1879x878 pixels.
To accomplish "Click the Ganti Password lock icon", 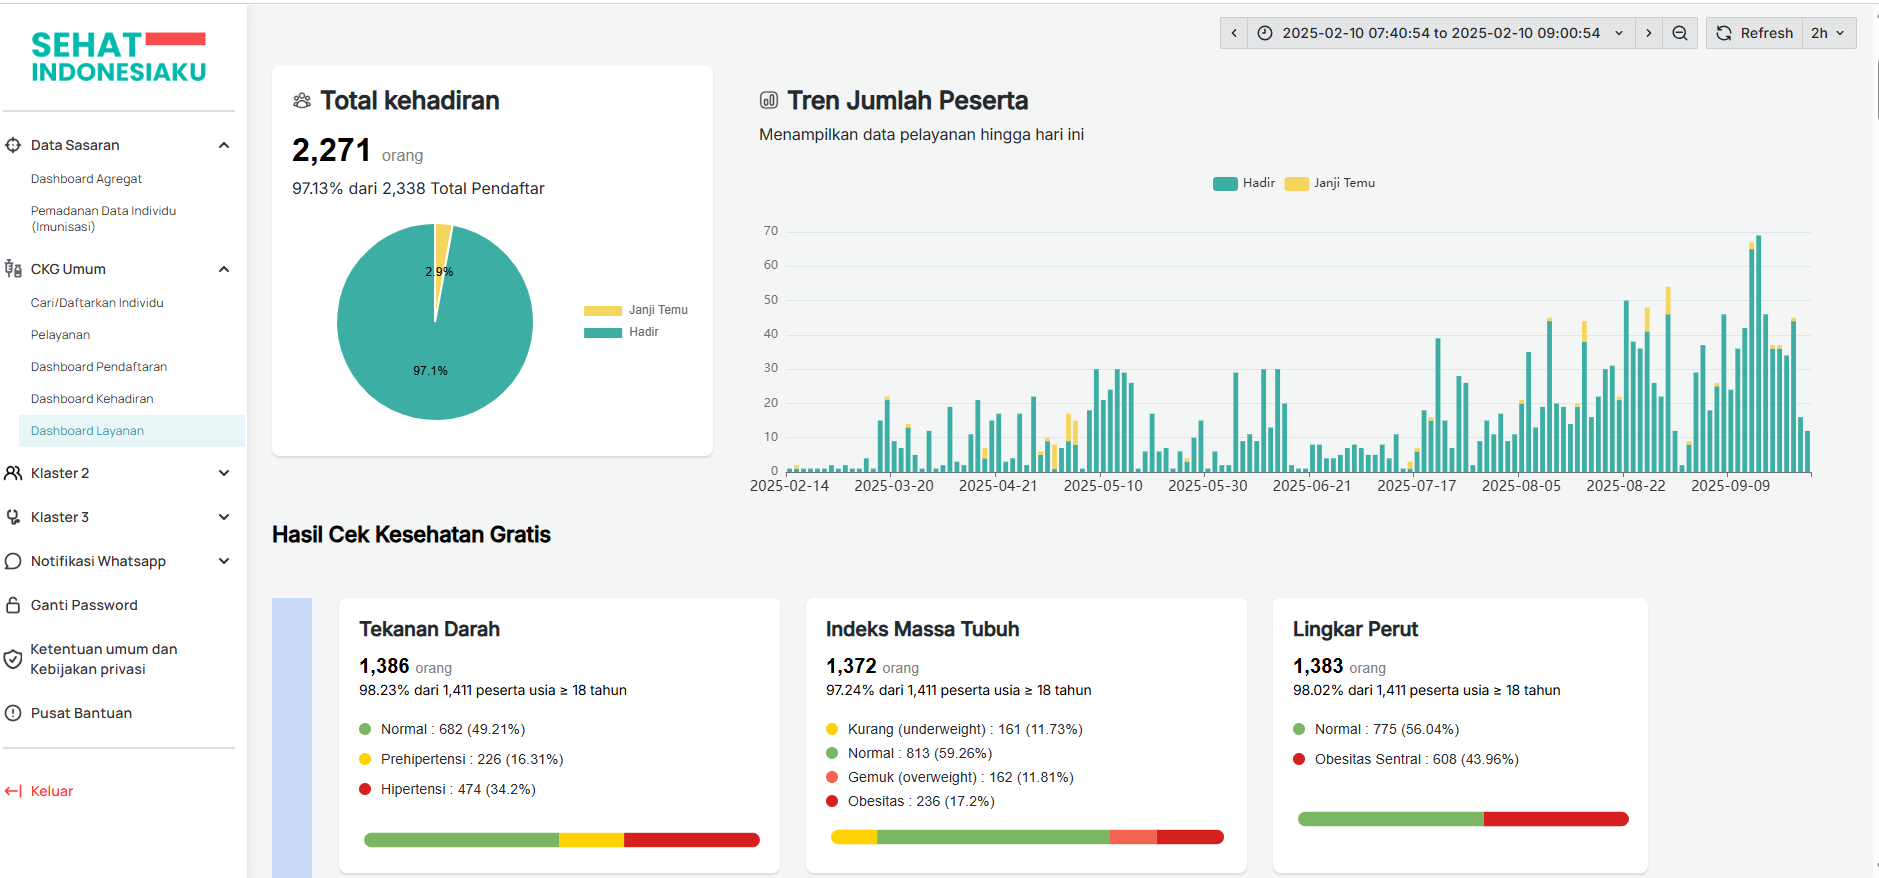I will pos(13,605).
